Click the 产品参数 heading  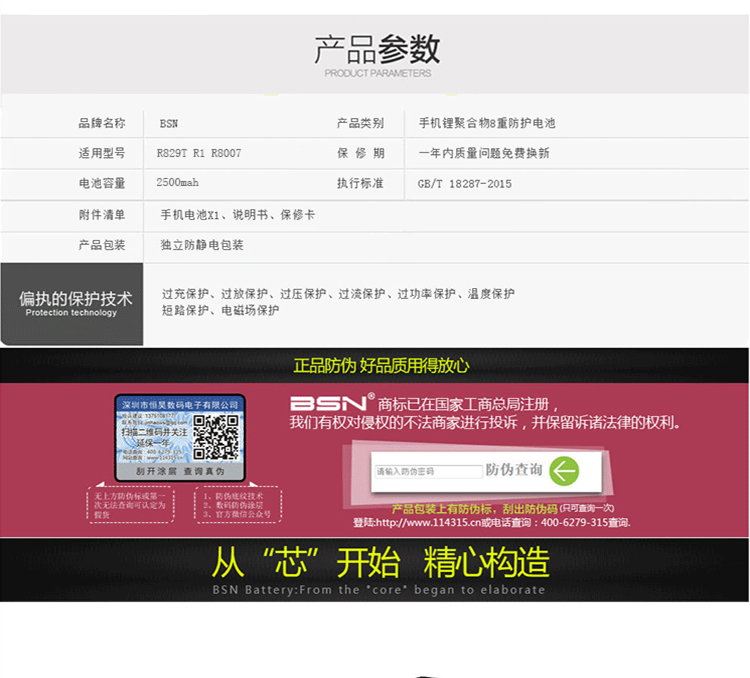[376, 49]
